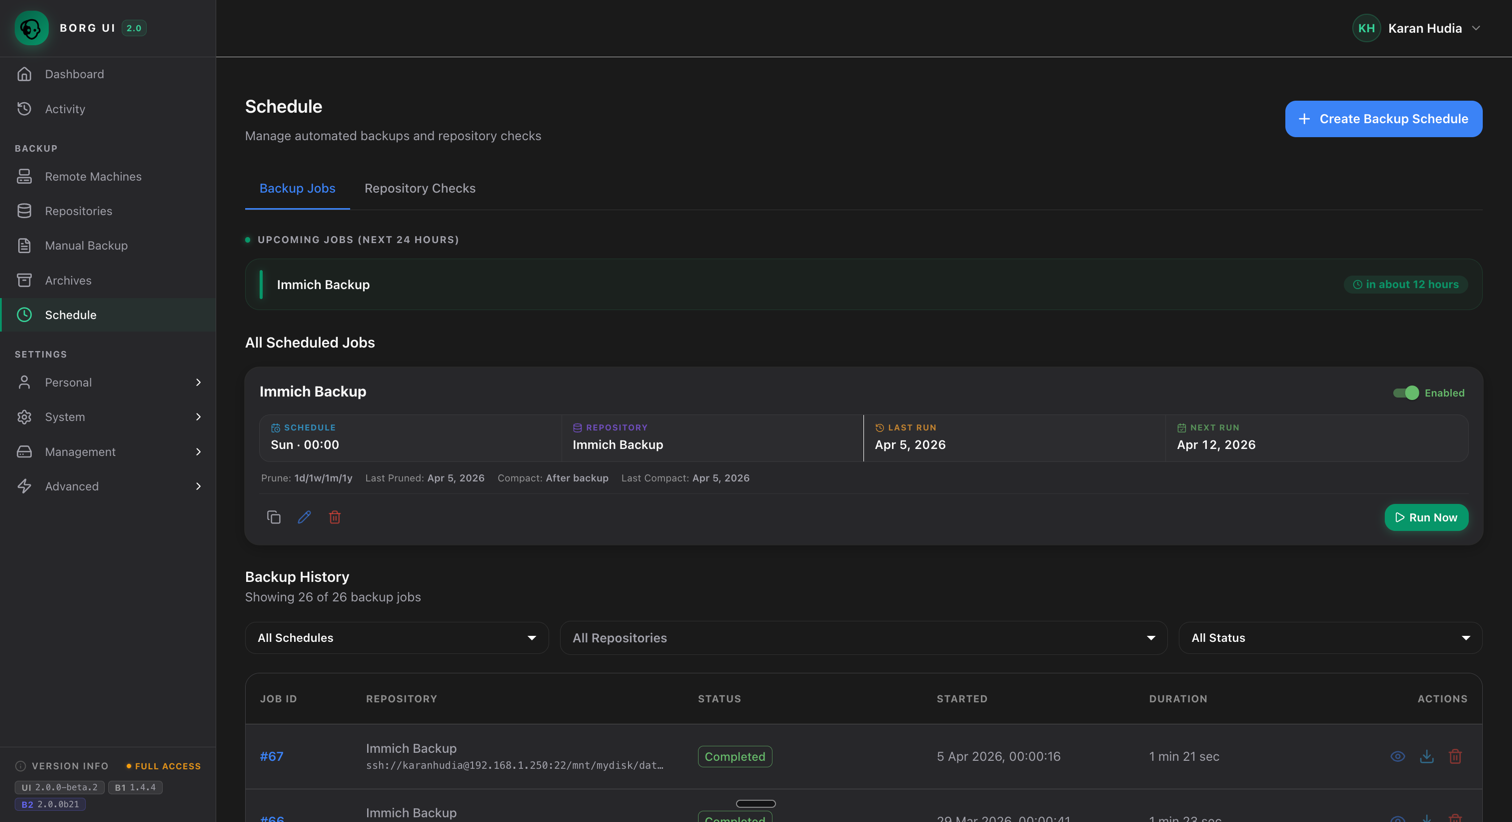Screen dimensions: 1512x822
Task: Click the FULL ACCESS badge
Action: click(x=163, y=766)
